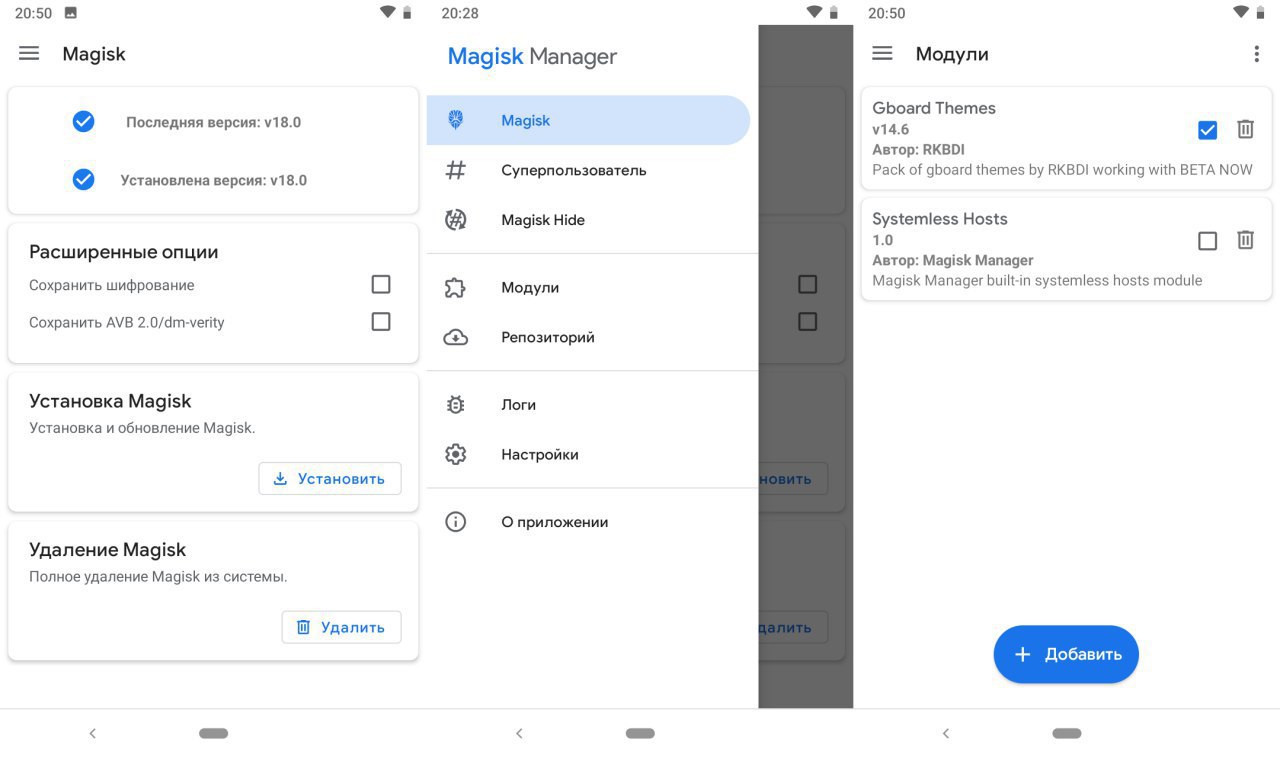Open Логи in navigation drawer
The width and height of the screenshot is (1280, 758).
click(592, 405)
